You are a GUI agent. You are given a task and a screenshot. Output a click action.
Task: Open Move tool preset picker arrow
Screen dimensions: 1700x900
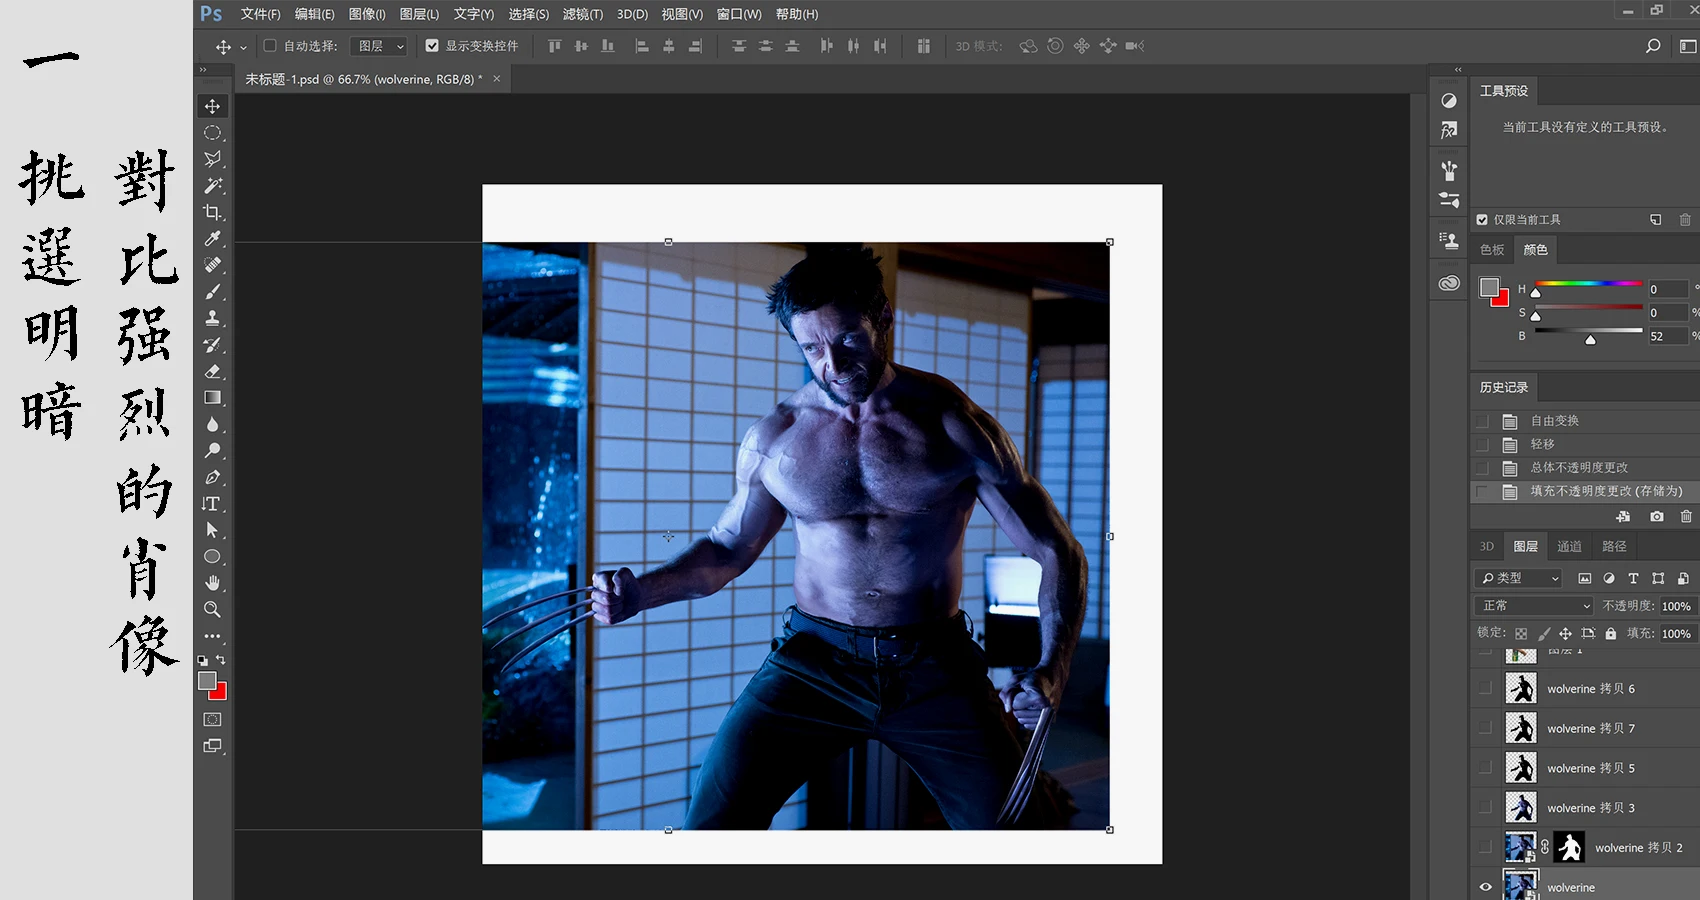(x=243, y=47)
